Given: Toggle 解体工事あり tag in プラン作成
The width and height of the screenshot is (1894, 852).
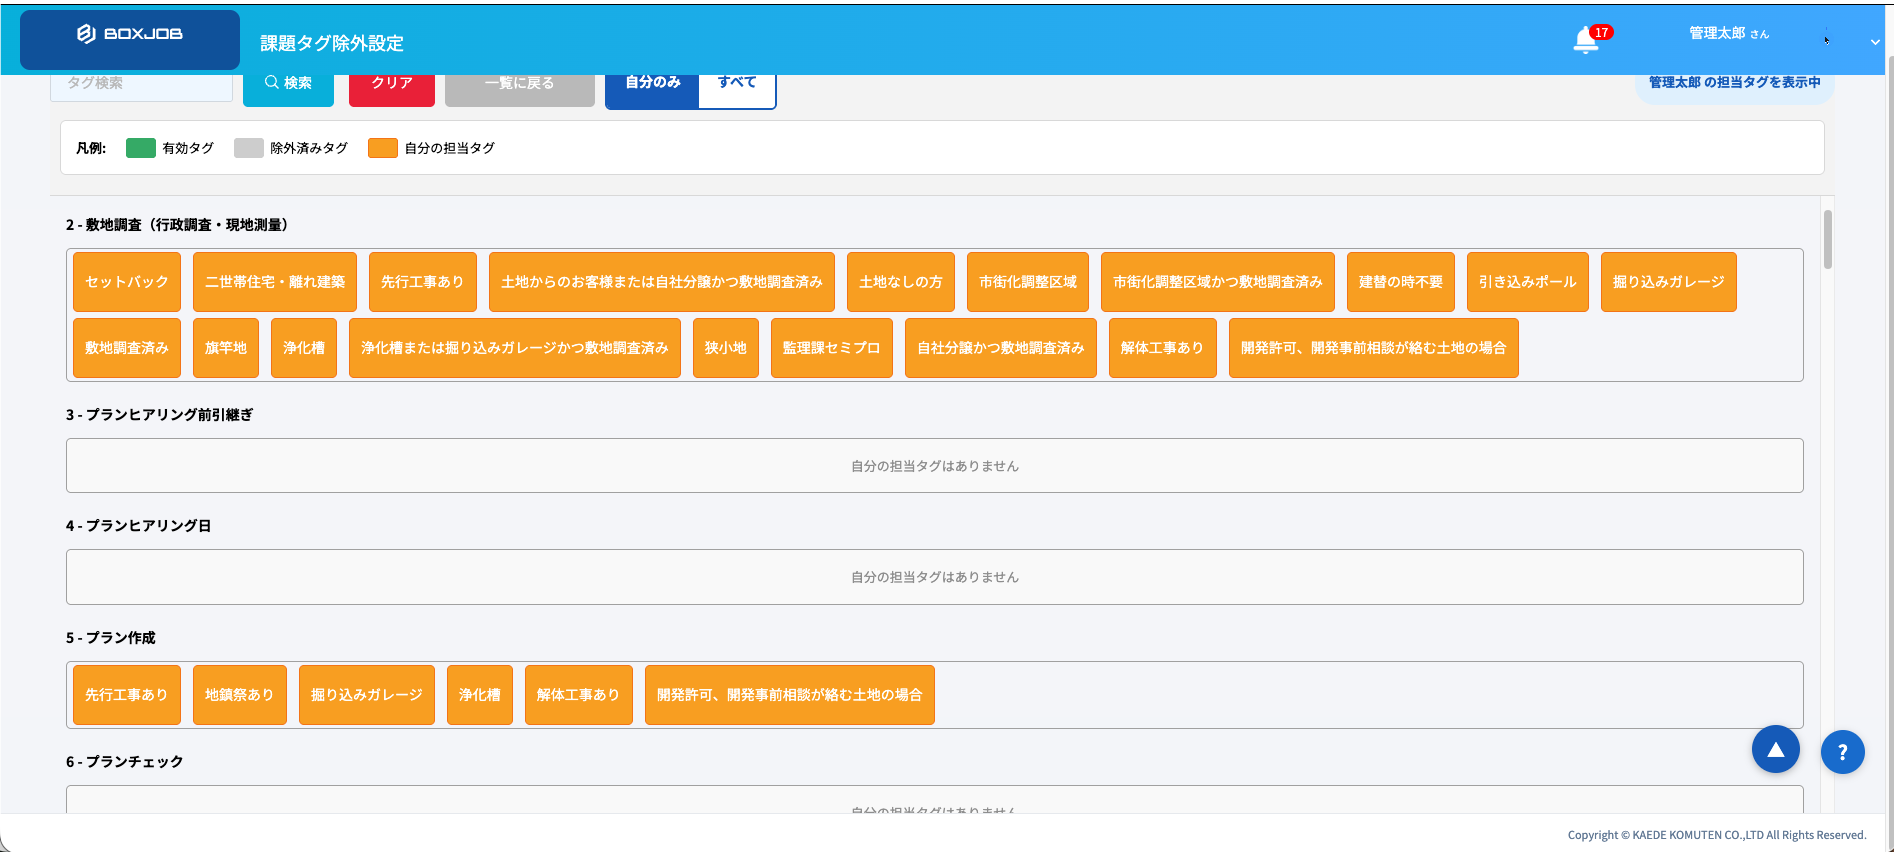Looking at the screenshot, I should click(579, 695).
